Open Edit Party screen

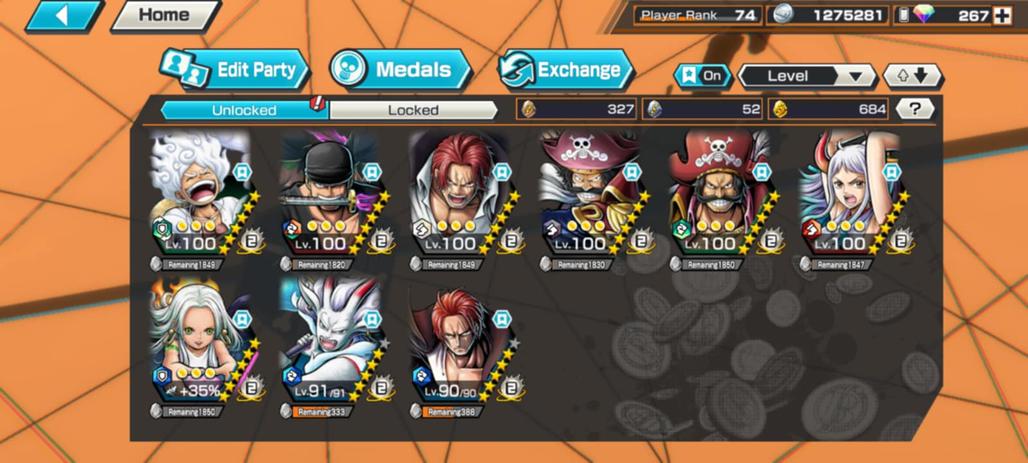point(234,70)
